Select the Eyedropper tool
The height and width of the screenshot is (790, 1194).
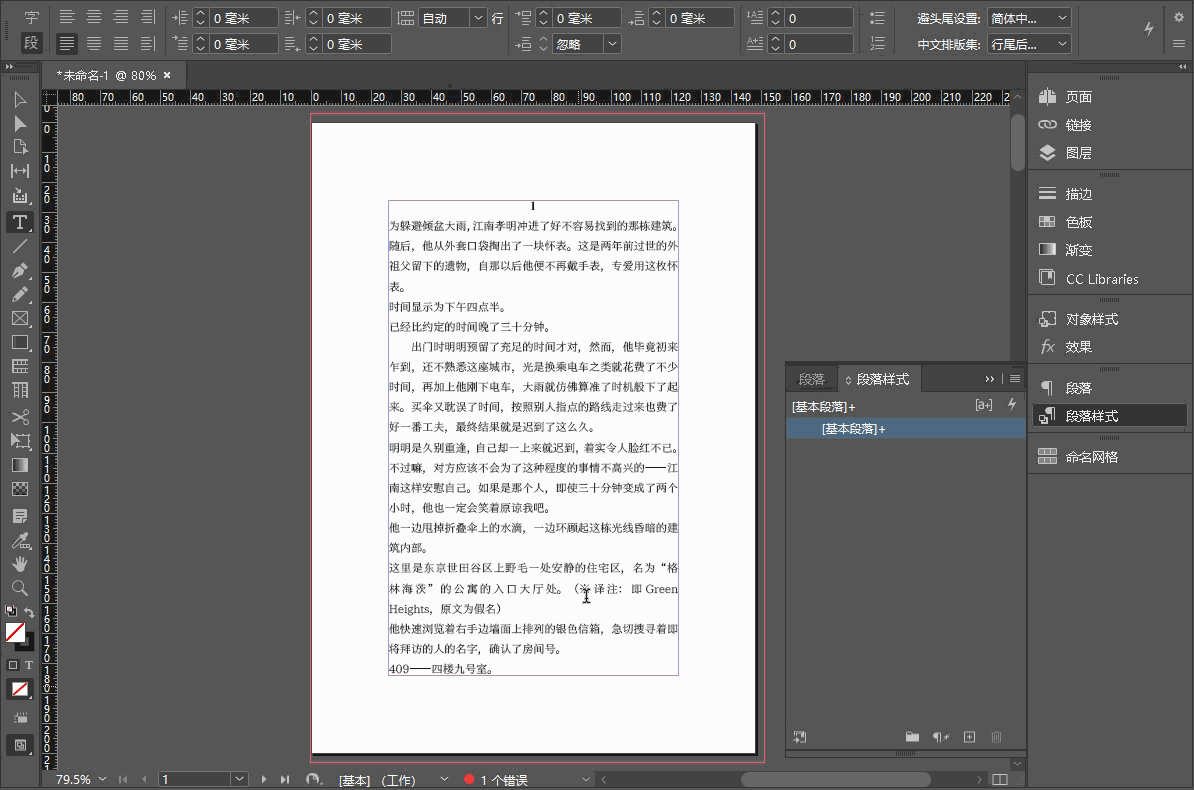pyautogui.click(x=20, y=540)
